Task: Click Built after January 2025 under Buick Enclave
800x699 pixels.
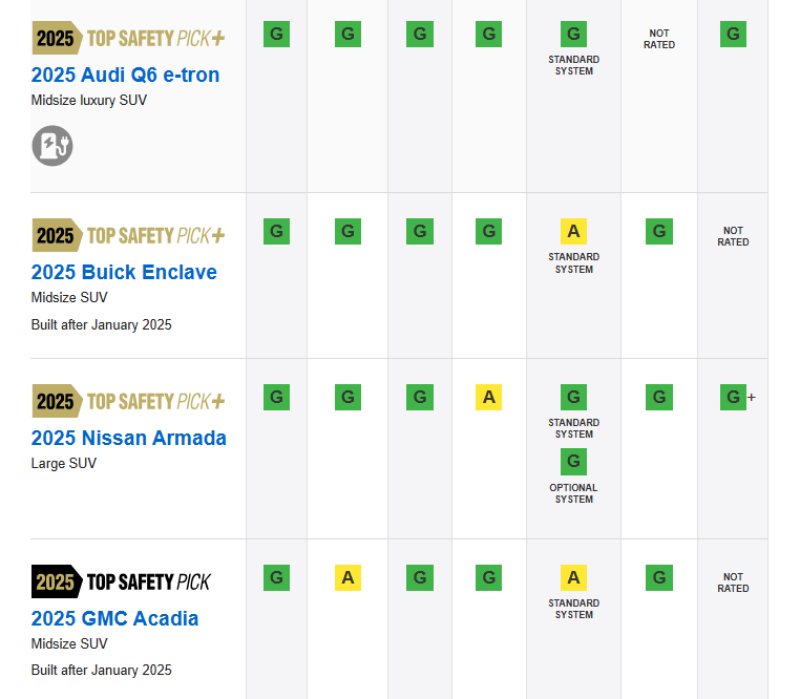Action: 102,325
